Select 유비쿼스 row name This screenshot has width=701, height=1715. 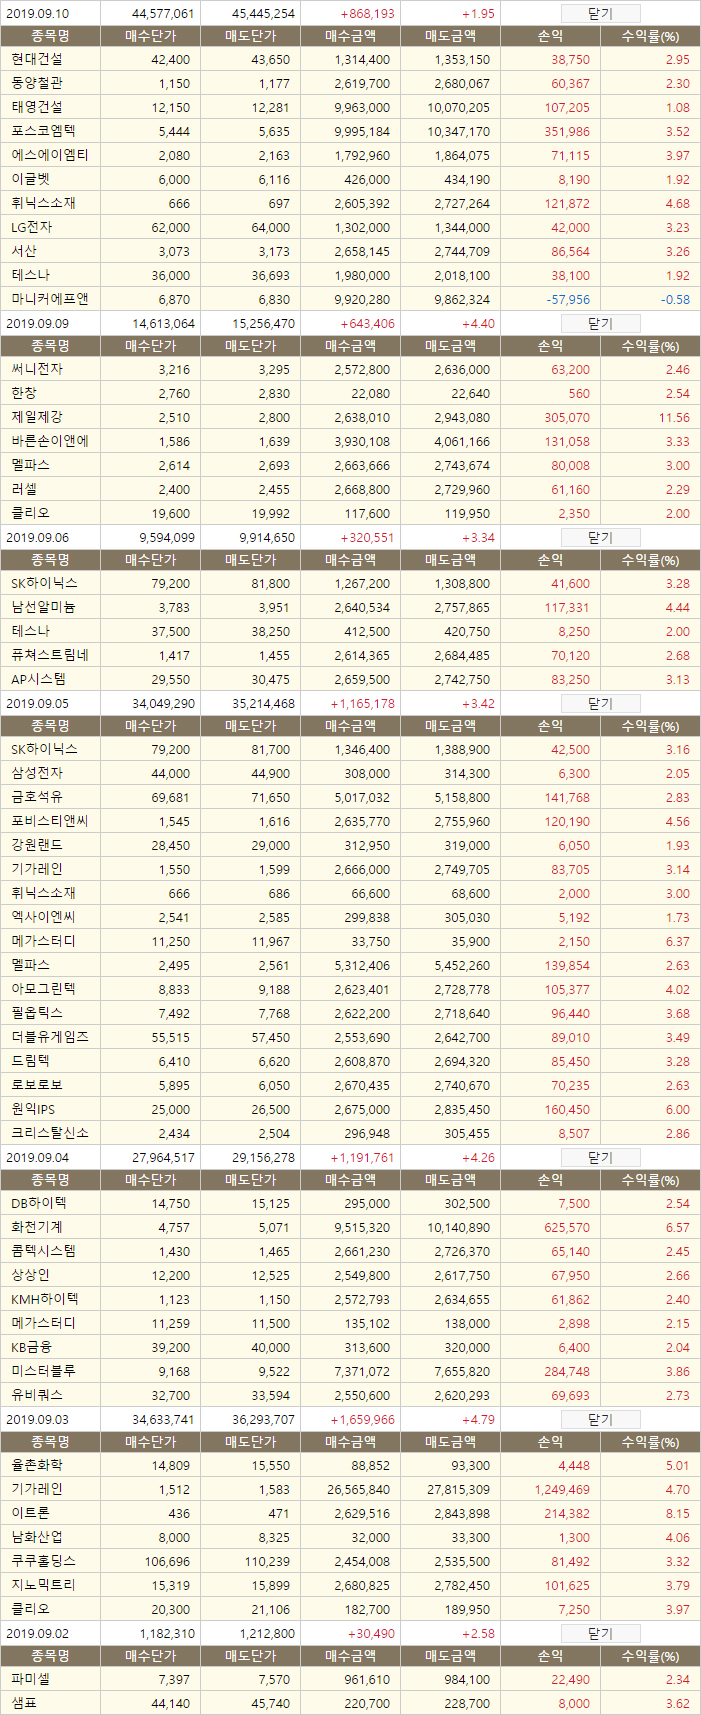click(x=36, y=1395)
